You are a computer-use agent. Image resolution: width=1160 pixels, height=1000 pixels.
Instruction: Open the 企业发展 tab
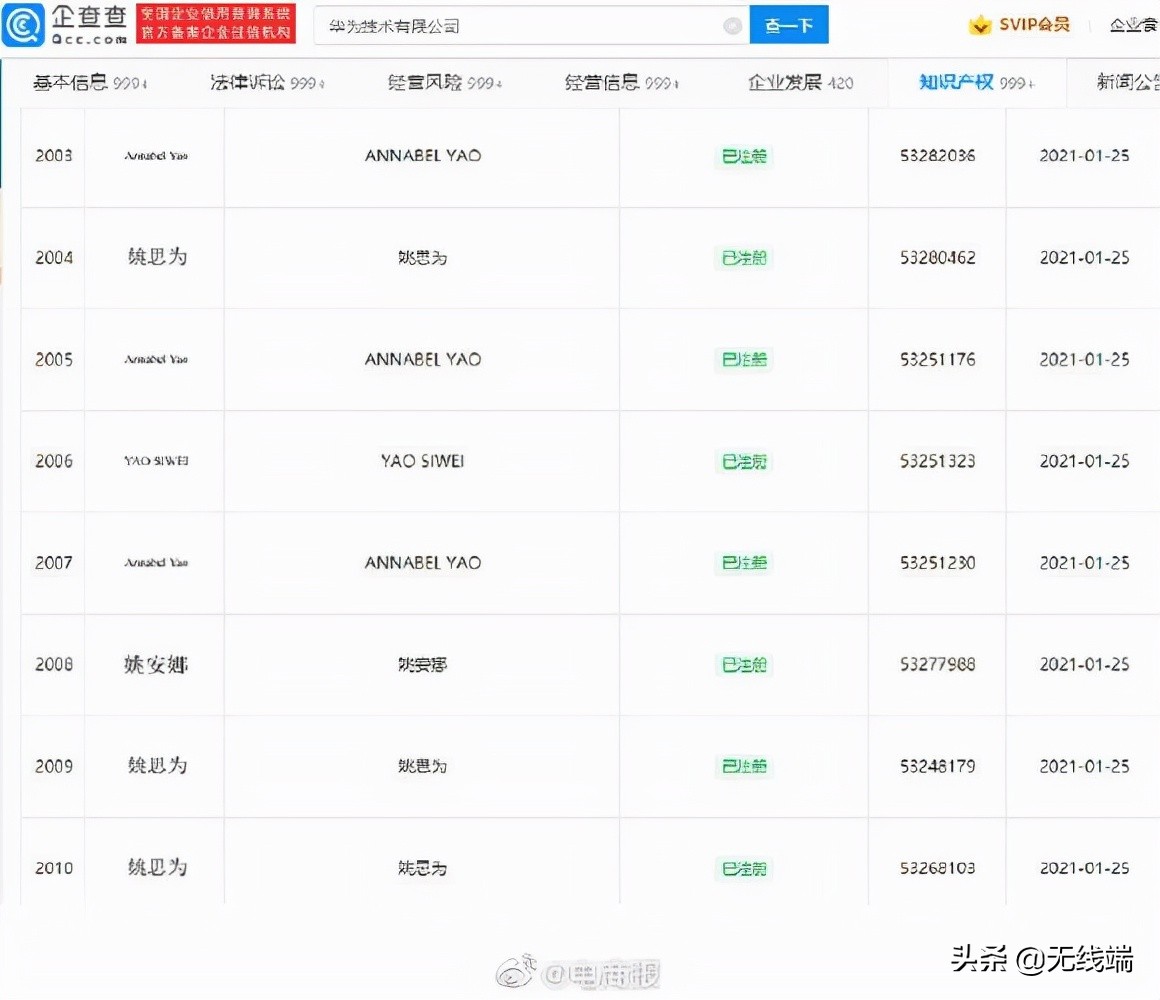coord(800,82)
